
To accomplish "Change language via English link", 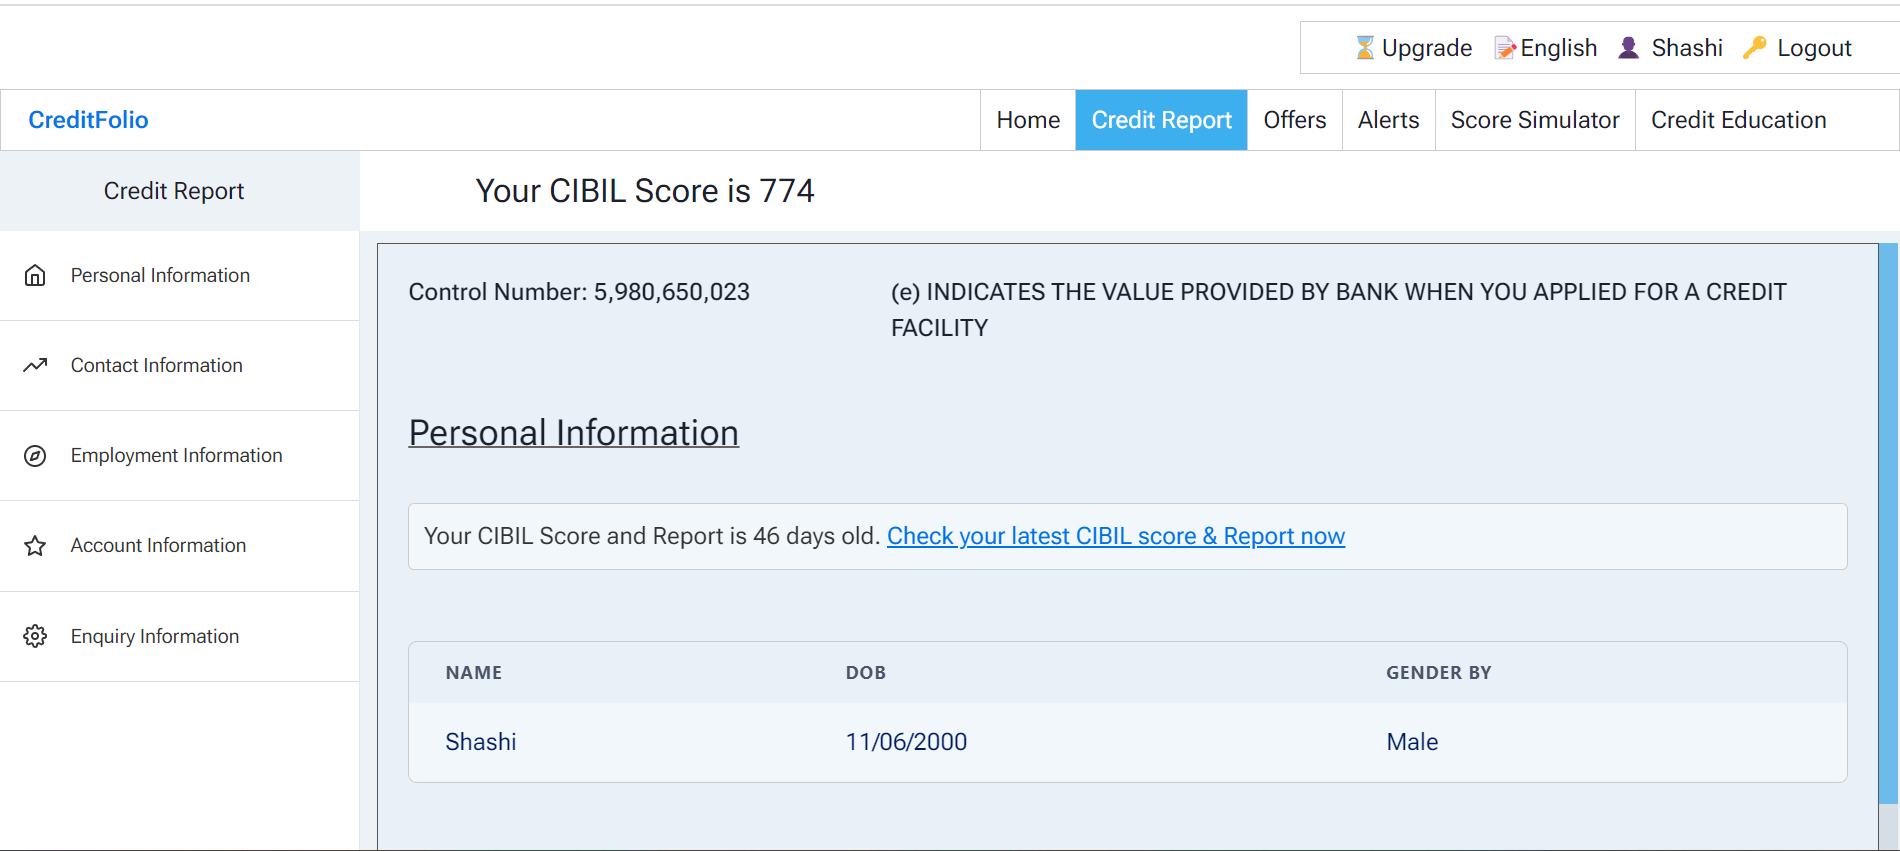I will 1558,48.
